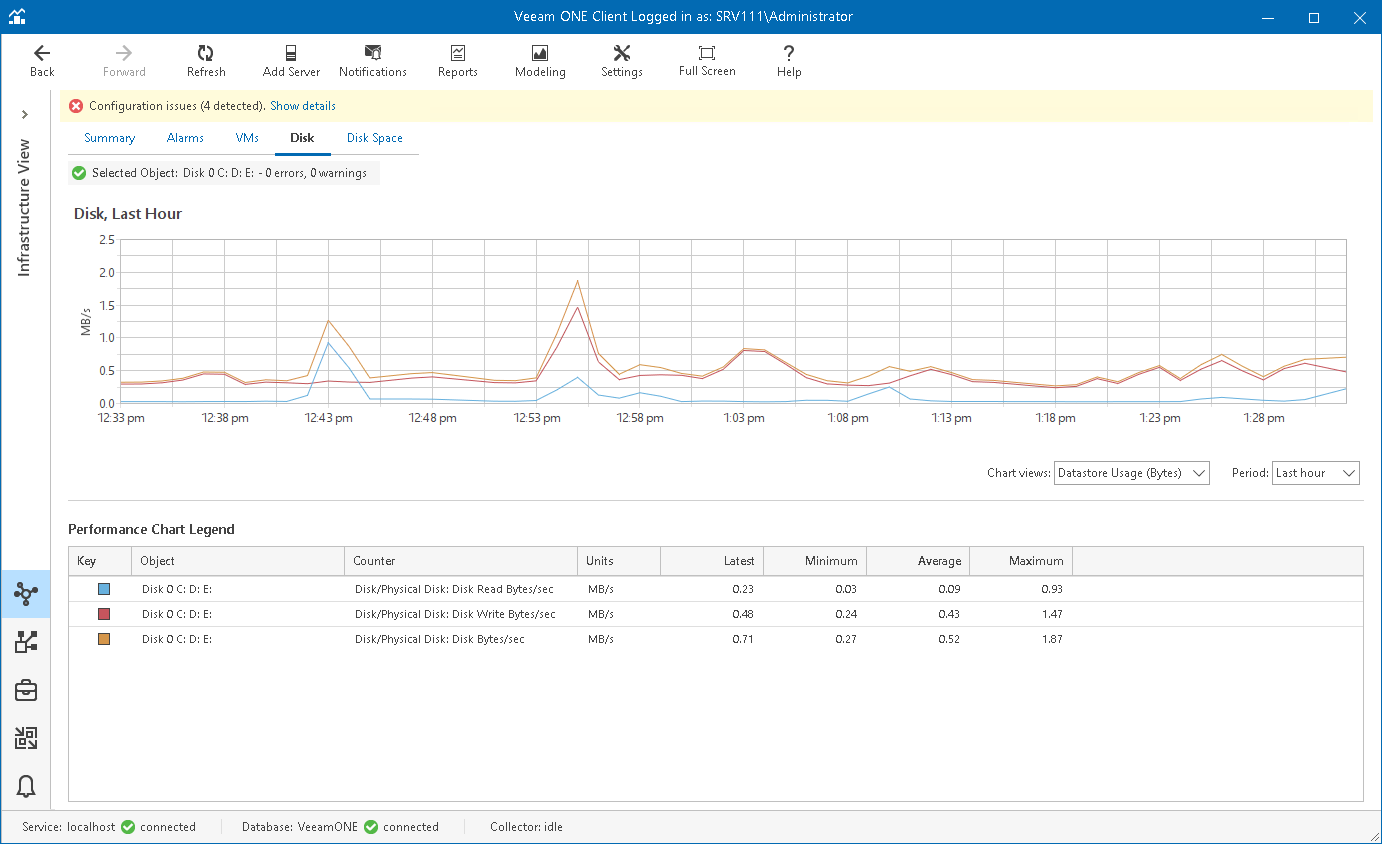Click the red configuration issues error icon
The image size is (1382, 844).
(x=76, y=106)
